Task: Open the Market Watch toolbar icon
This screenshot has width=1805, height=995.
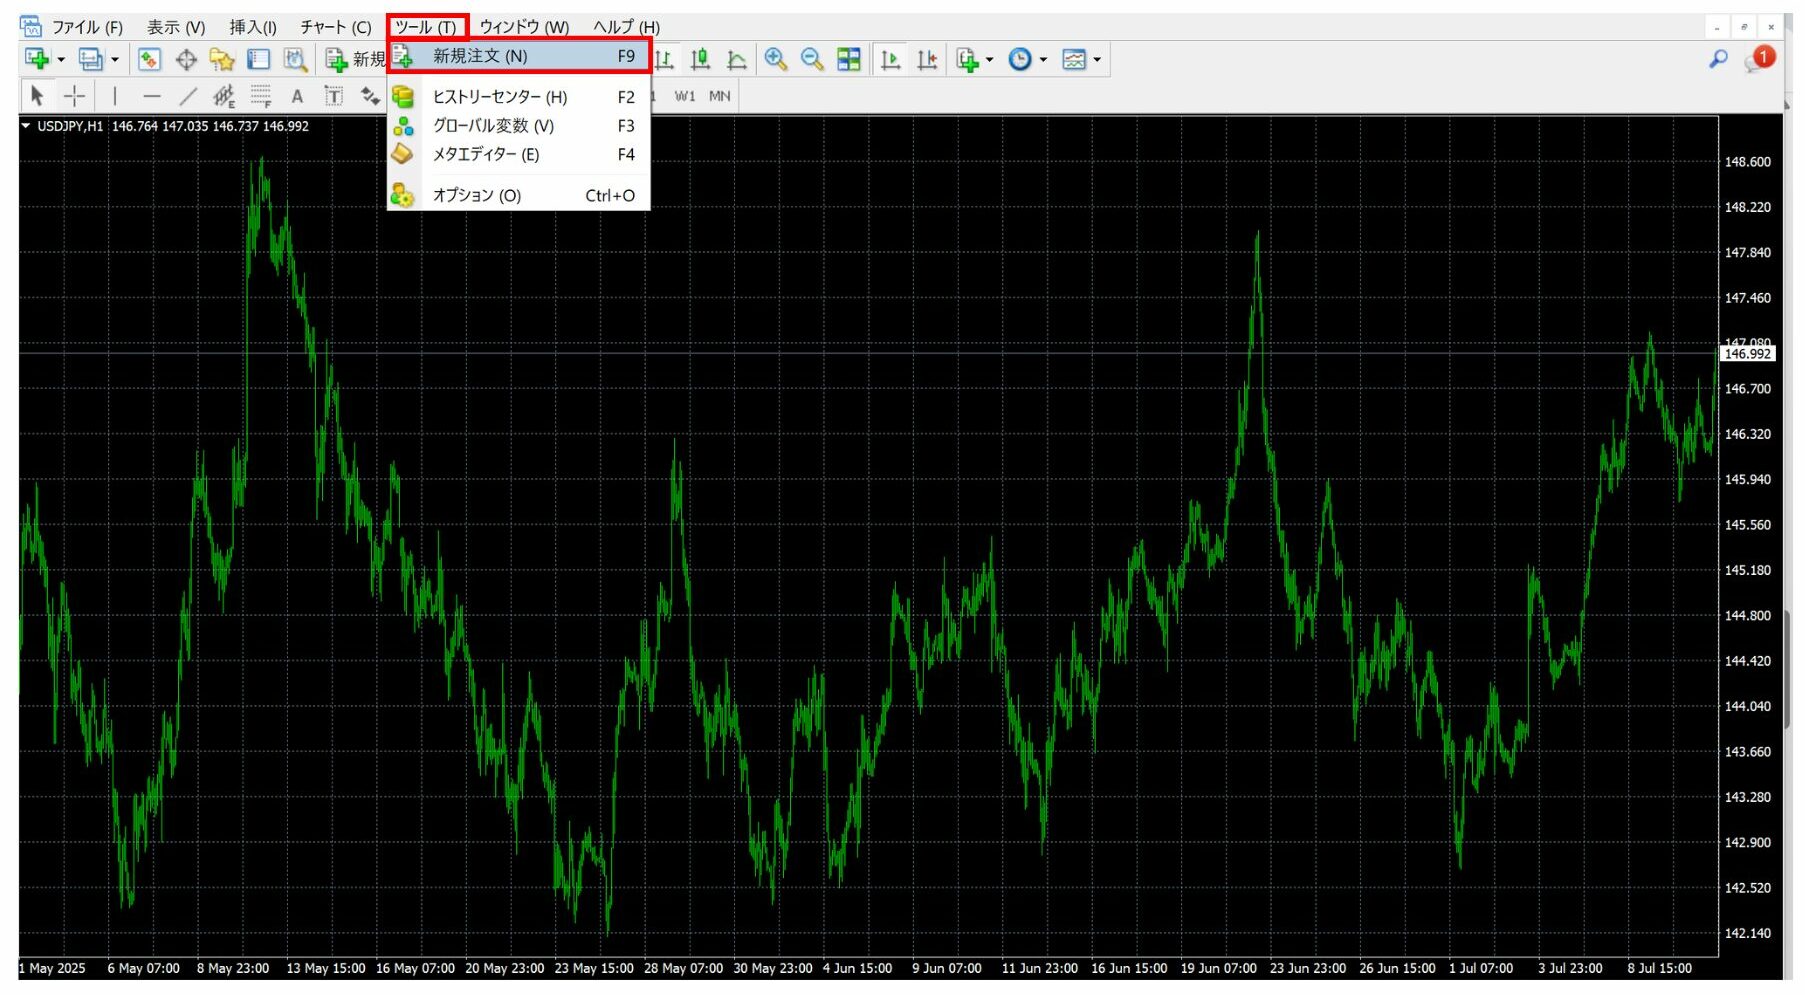Action: pos(149,60)
